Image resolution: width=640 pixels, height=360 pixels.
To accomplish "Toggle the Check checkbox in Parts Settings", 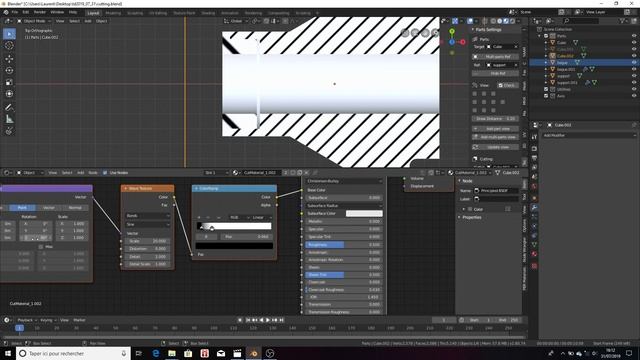I will click(x=501, y=85).
